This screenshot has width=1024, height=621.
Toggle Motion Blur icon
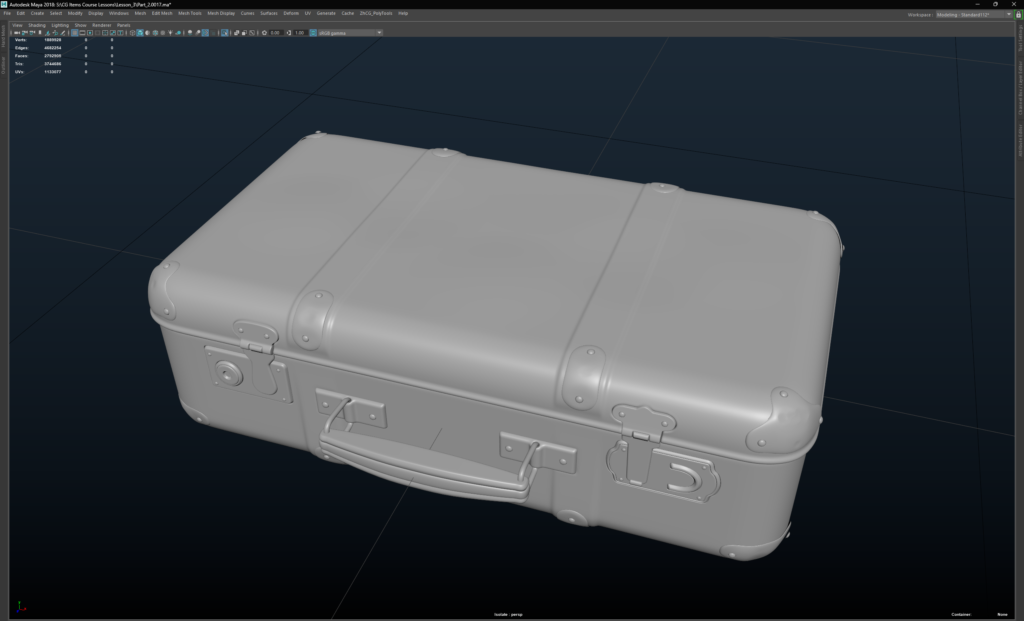(x=197, y=33)
